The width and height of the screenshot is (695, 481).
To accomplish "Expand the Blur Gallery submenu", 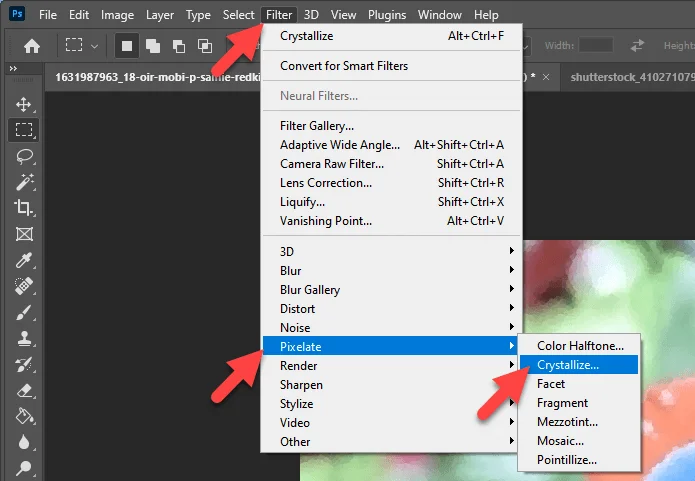I will coord(390,290).
